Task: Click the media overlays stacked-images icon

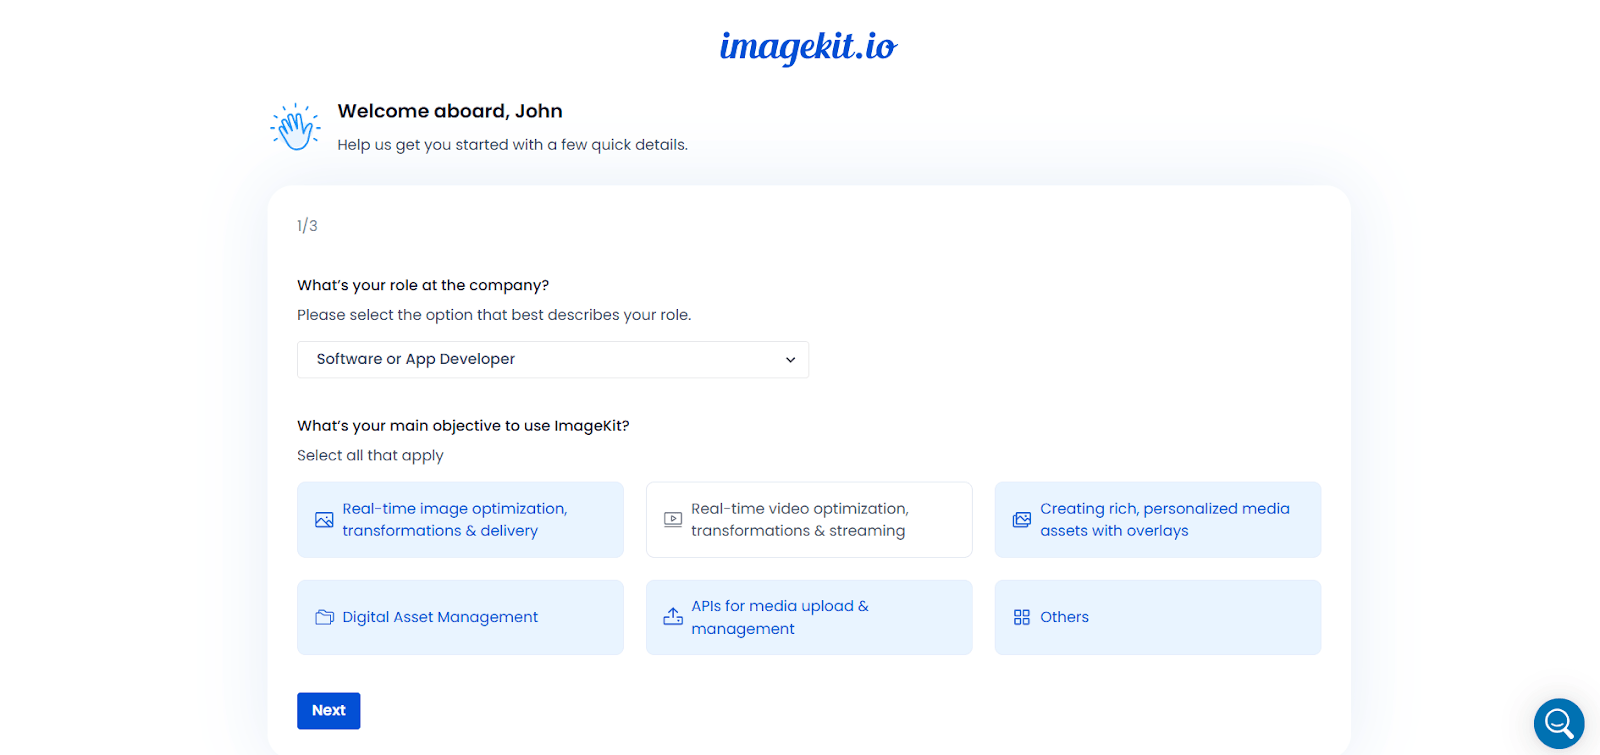Action: tap(1021, 520)
